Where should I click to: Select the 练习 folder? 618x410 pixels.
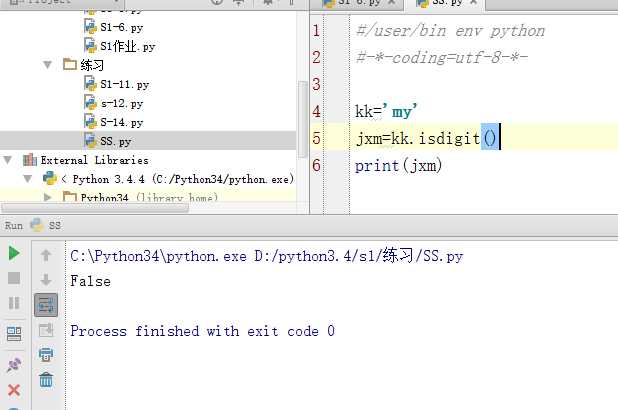pyautogui.click(x=92, y=65)
